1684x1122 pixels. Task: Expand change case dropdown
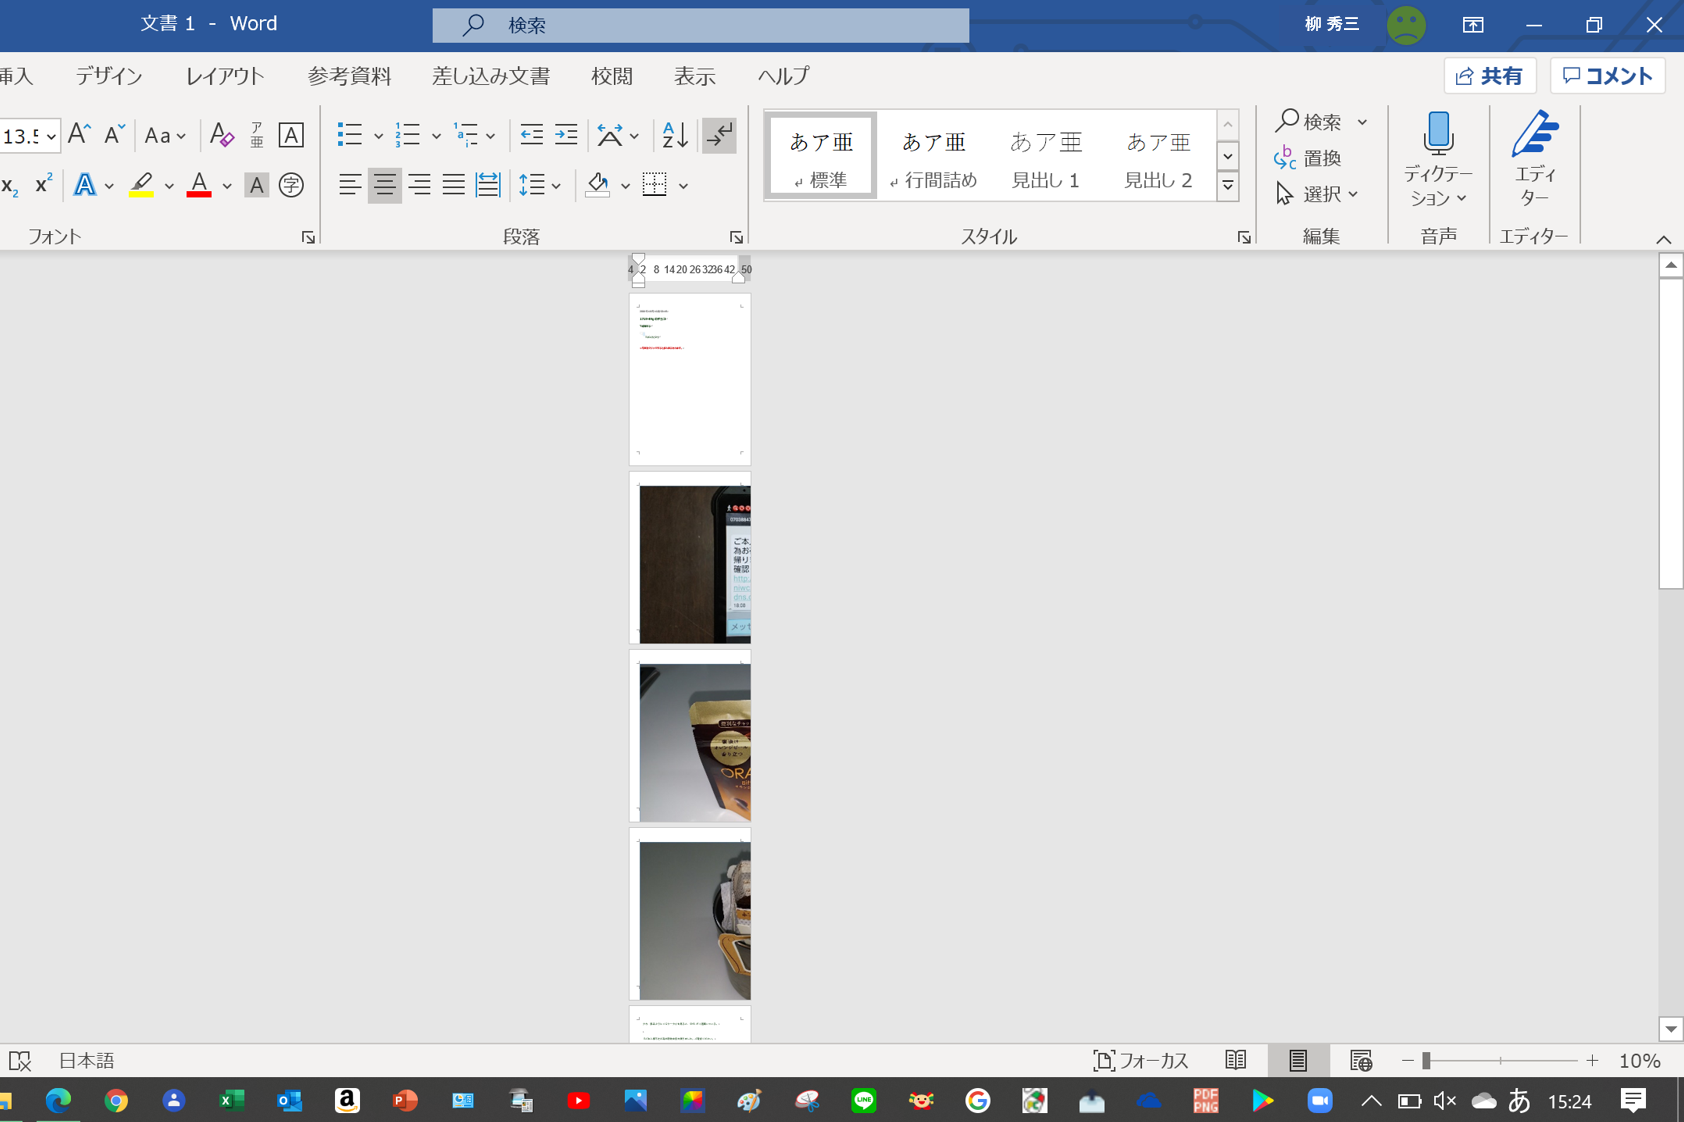point(181,136)
